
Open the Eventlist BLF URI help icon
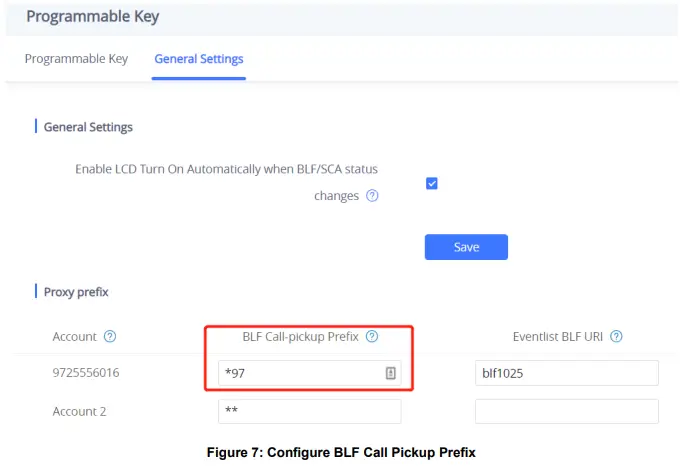tap(616, 337)
